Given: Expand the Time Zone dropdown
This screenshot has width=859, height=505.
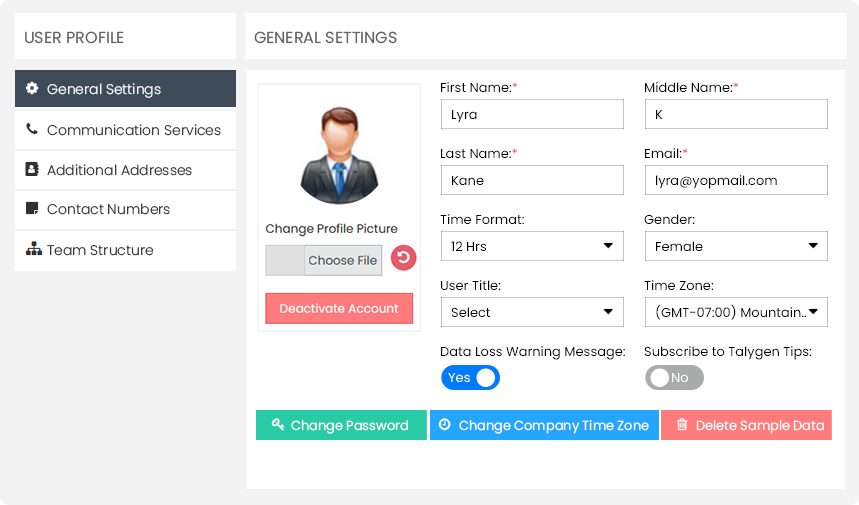Looking at the screenshot, I should pyautogui.click(x=735, y=312).
